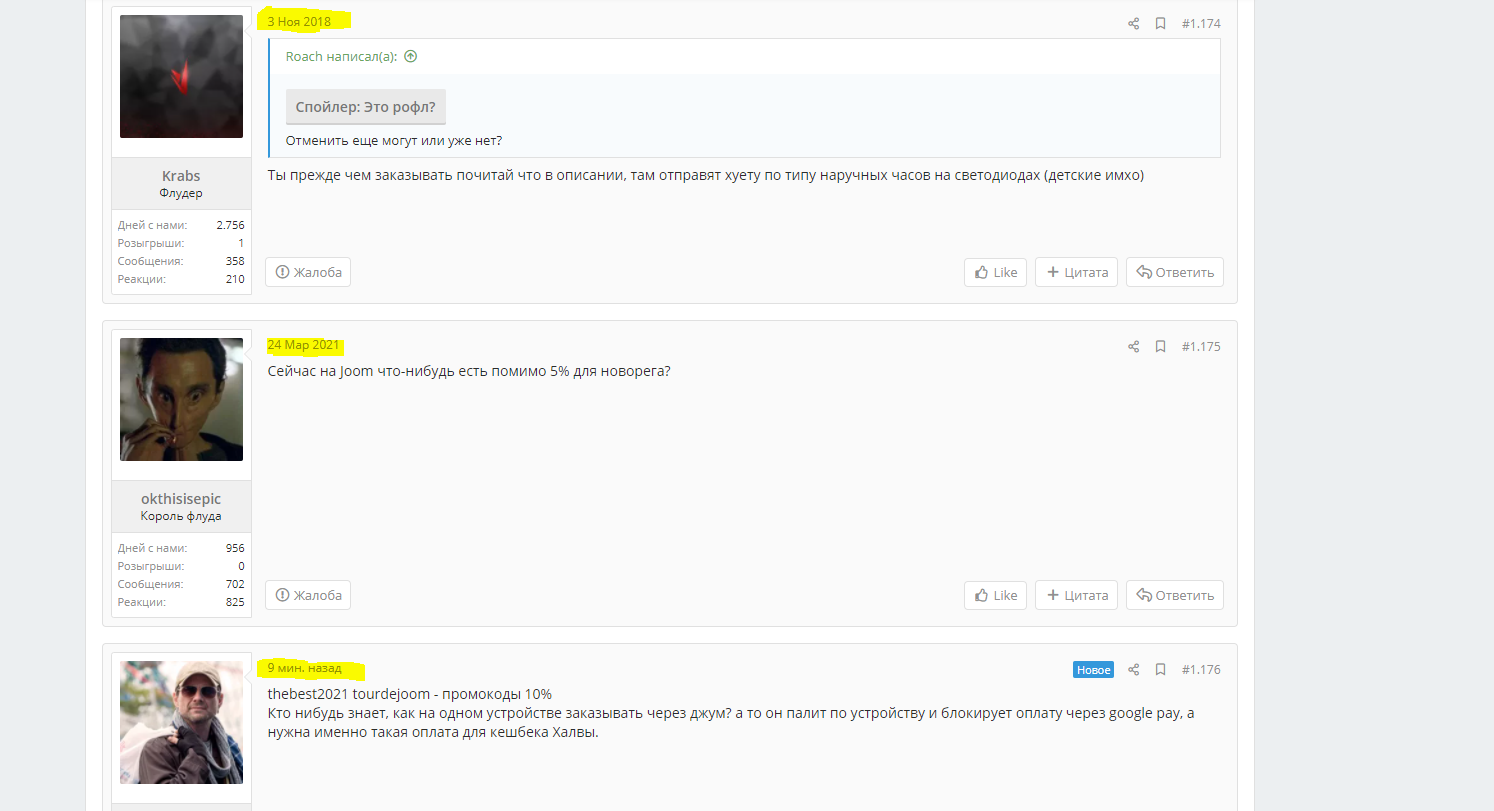Like the post by okthisisepic
Image resolution: width=1494 pixels, height=811 pixels.
[x=995, y=595]
